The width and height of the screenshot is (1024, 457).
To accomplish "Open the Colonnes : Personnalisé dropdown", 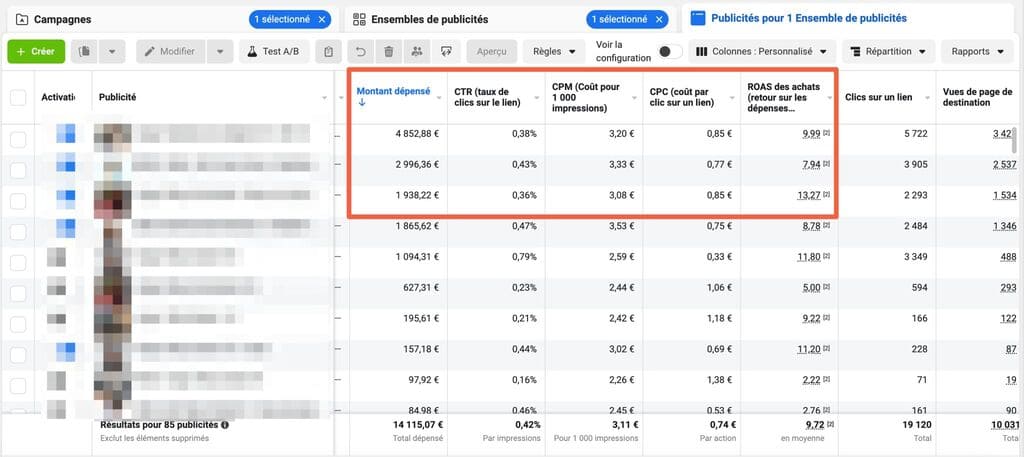I will coord(761,52).
